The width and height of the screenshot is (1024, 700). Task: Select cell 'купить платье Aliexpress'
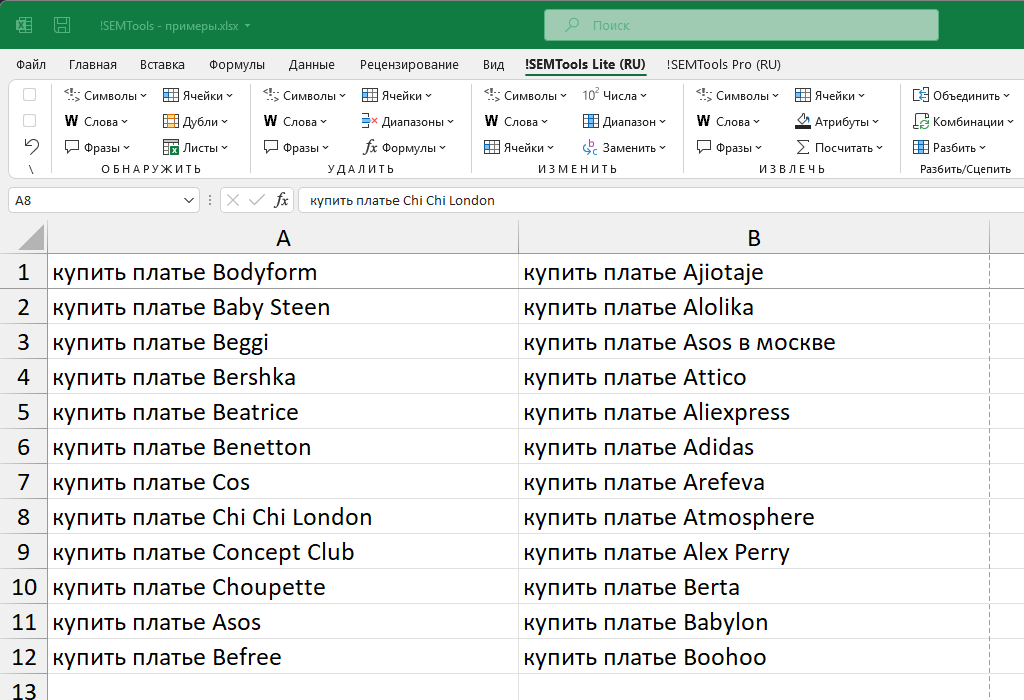click(754, 412)
